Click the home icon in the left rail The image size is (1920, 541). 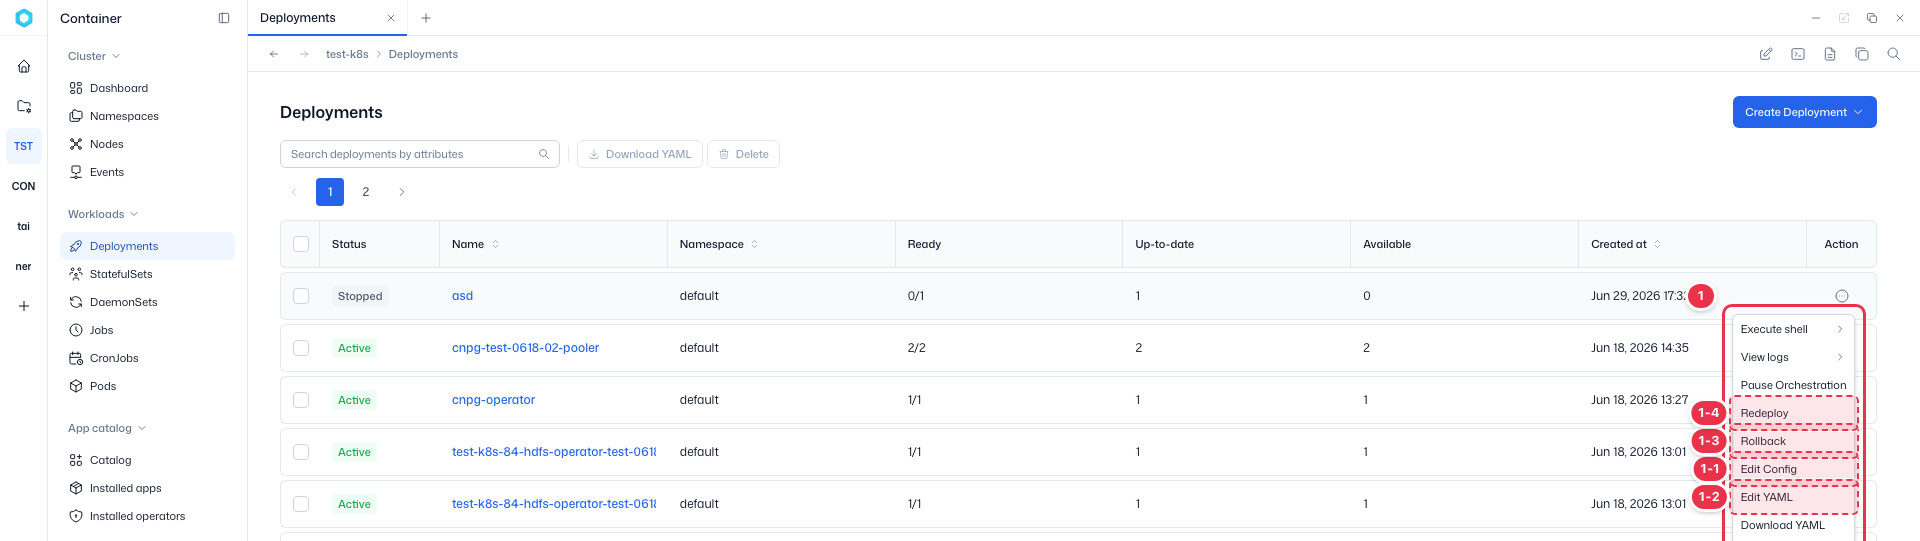tap(24, 66)
